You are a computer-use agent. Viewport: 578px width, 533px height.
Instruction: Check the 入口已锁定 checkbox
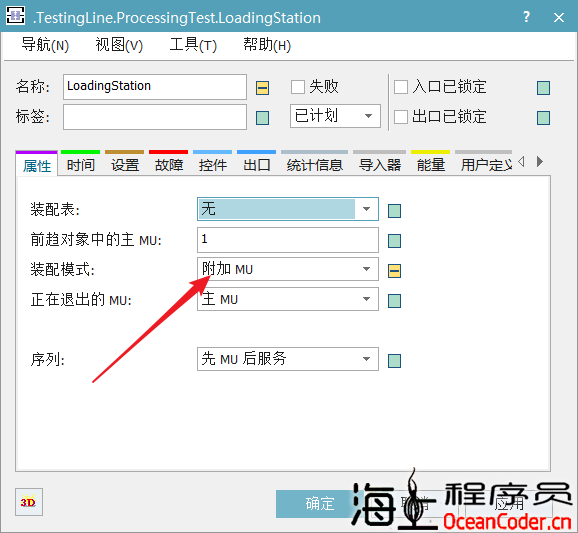pyautogui.click(x=401, y=87)
